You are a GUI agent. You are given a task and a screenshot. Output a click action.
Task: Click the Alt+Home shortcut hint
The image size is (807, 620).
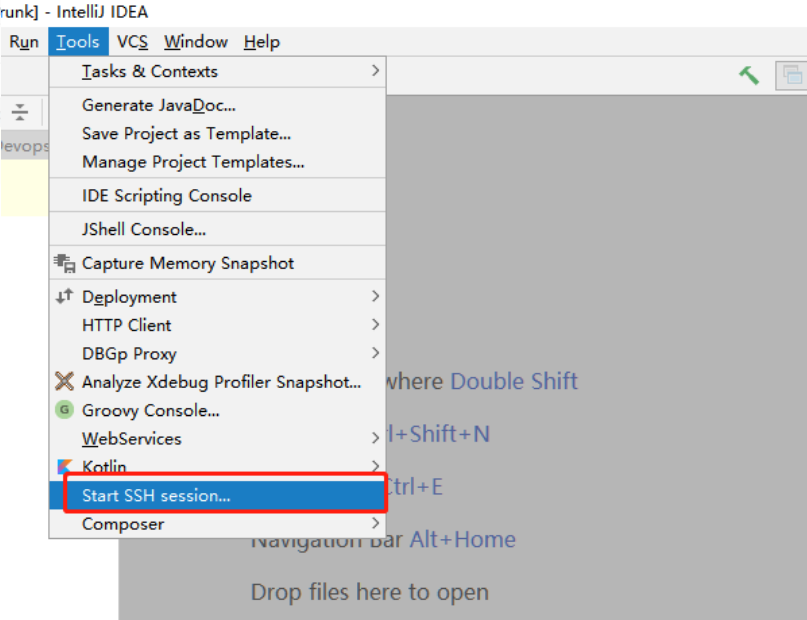[x=462, y=539]
